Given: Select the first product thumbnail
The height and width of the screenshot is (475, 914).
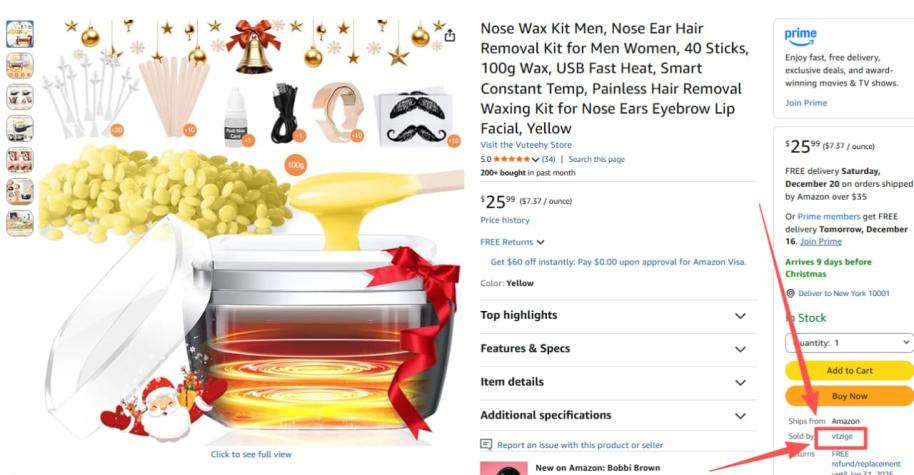Looking at the screenshot, I should 20,34.
